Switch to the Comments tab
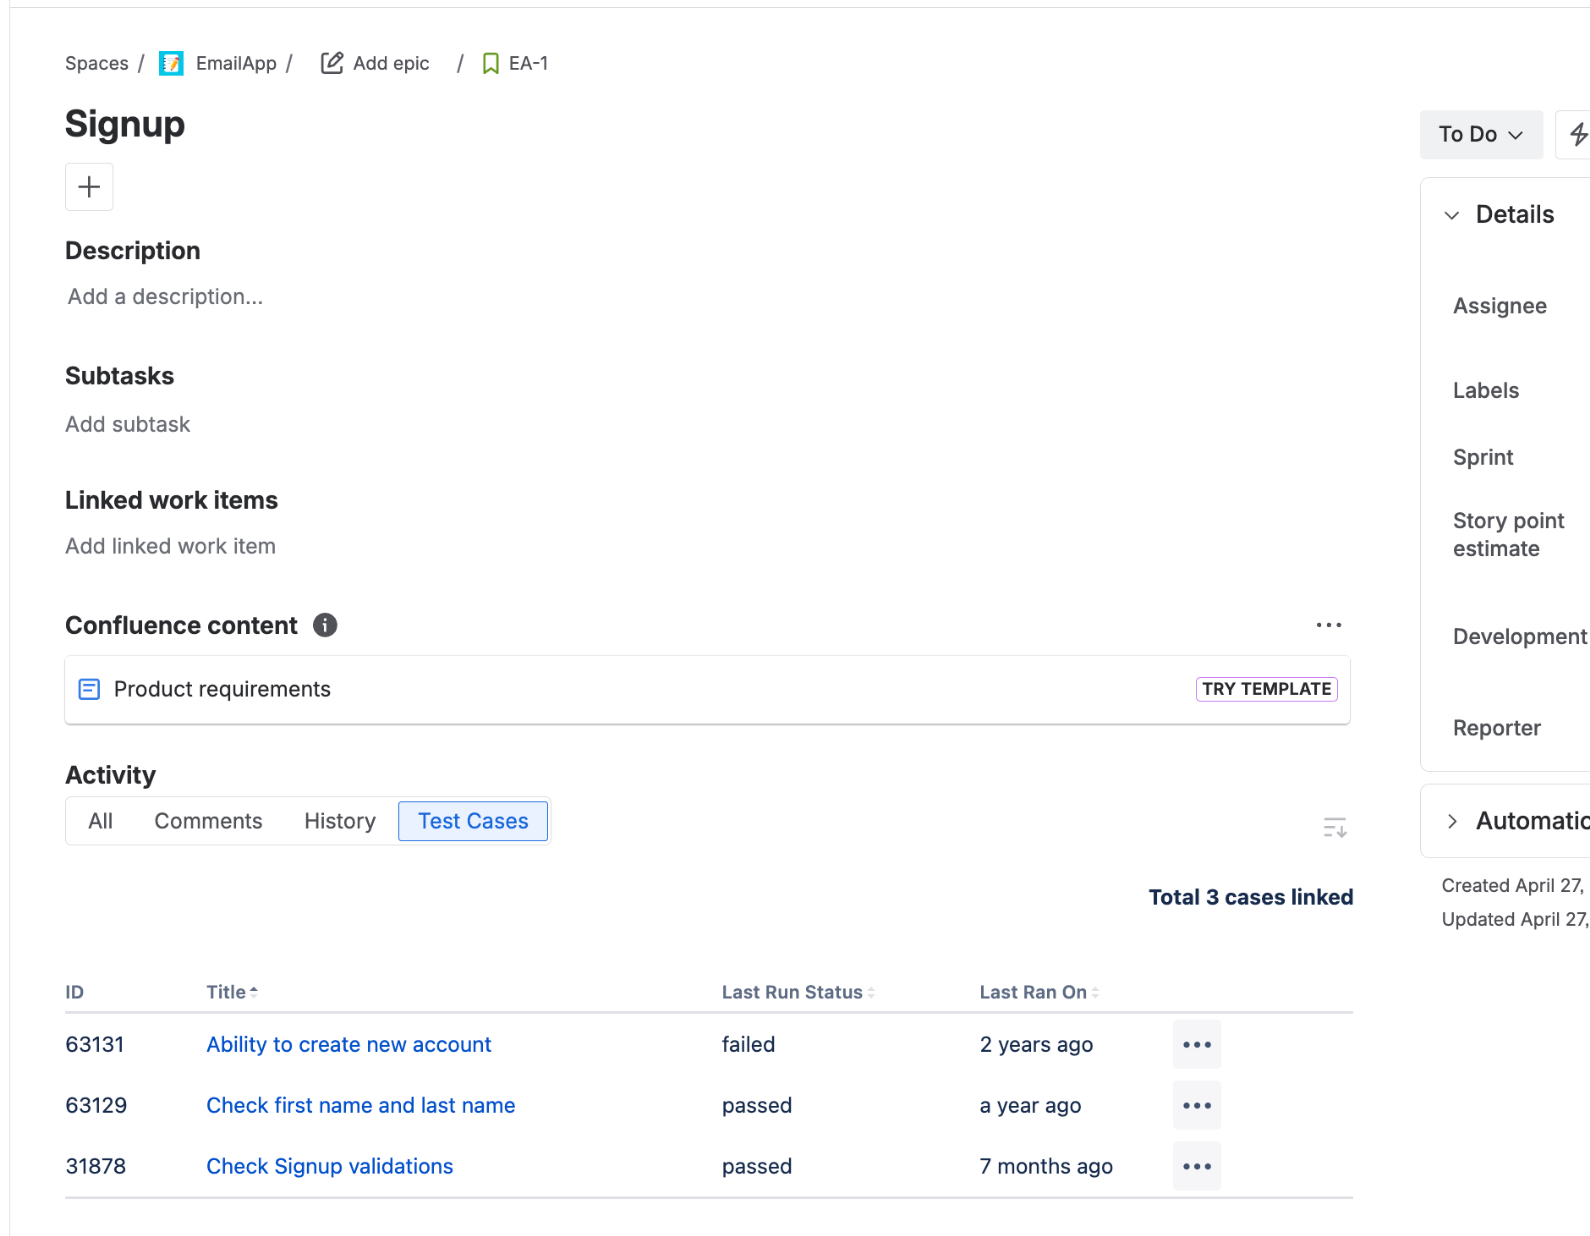This screenshot has height=1236, width=1590. point(208,821)
